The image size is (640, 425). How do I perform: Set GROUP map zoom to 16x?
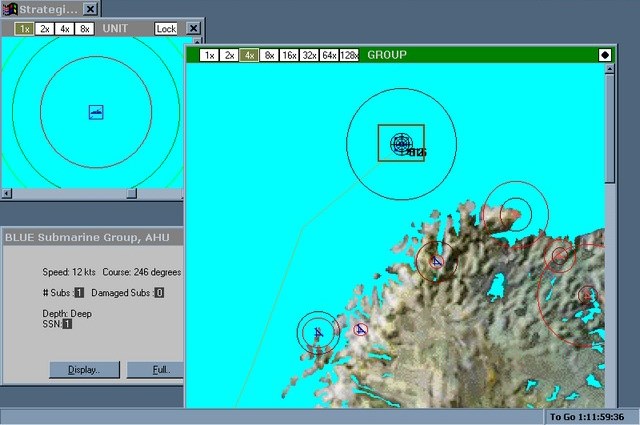tap(289, 55)
